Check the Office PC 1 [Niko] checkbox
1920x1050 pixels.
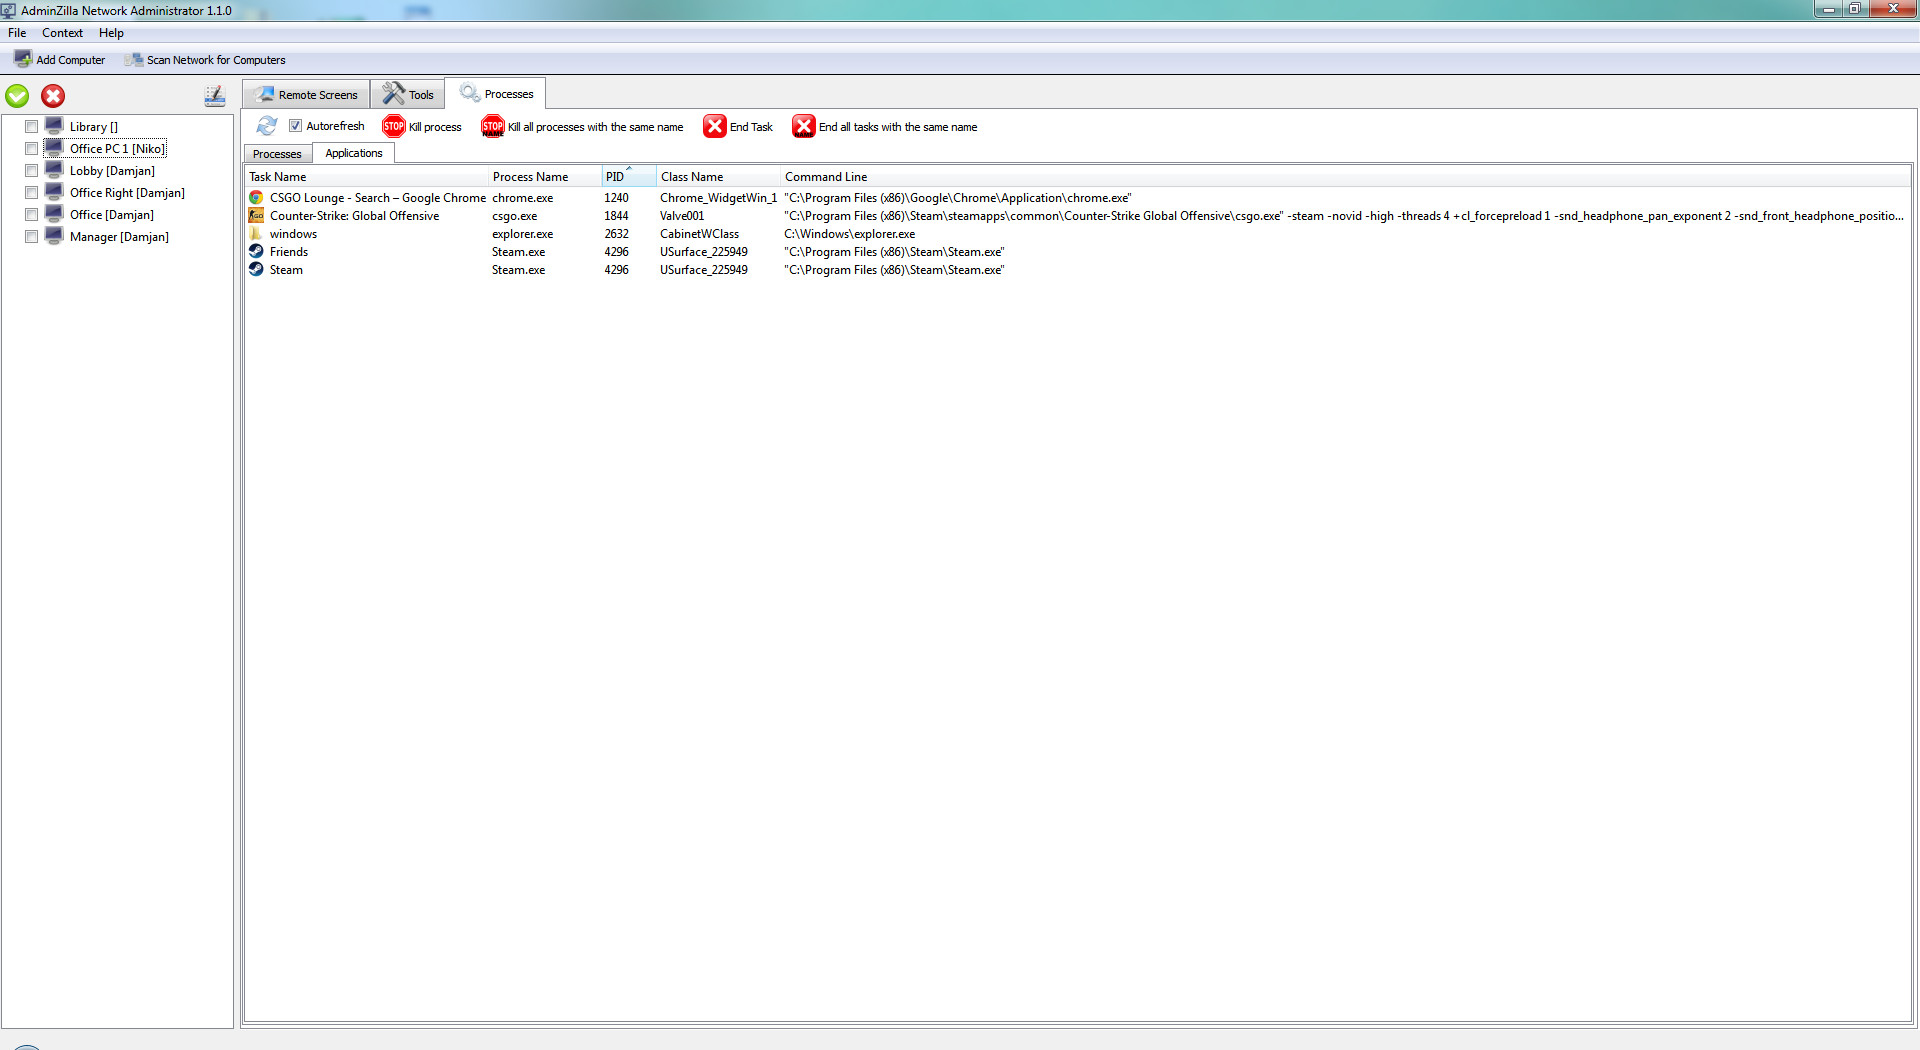pyautogui.click(x=31, y=149)
